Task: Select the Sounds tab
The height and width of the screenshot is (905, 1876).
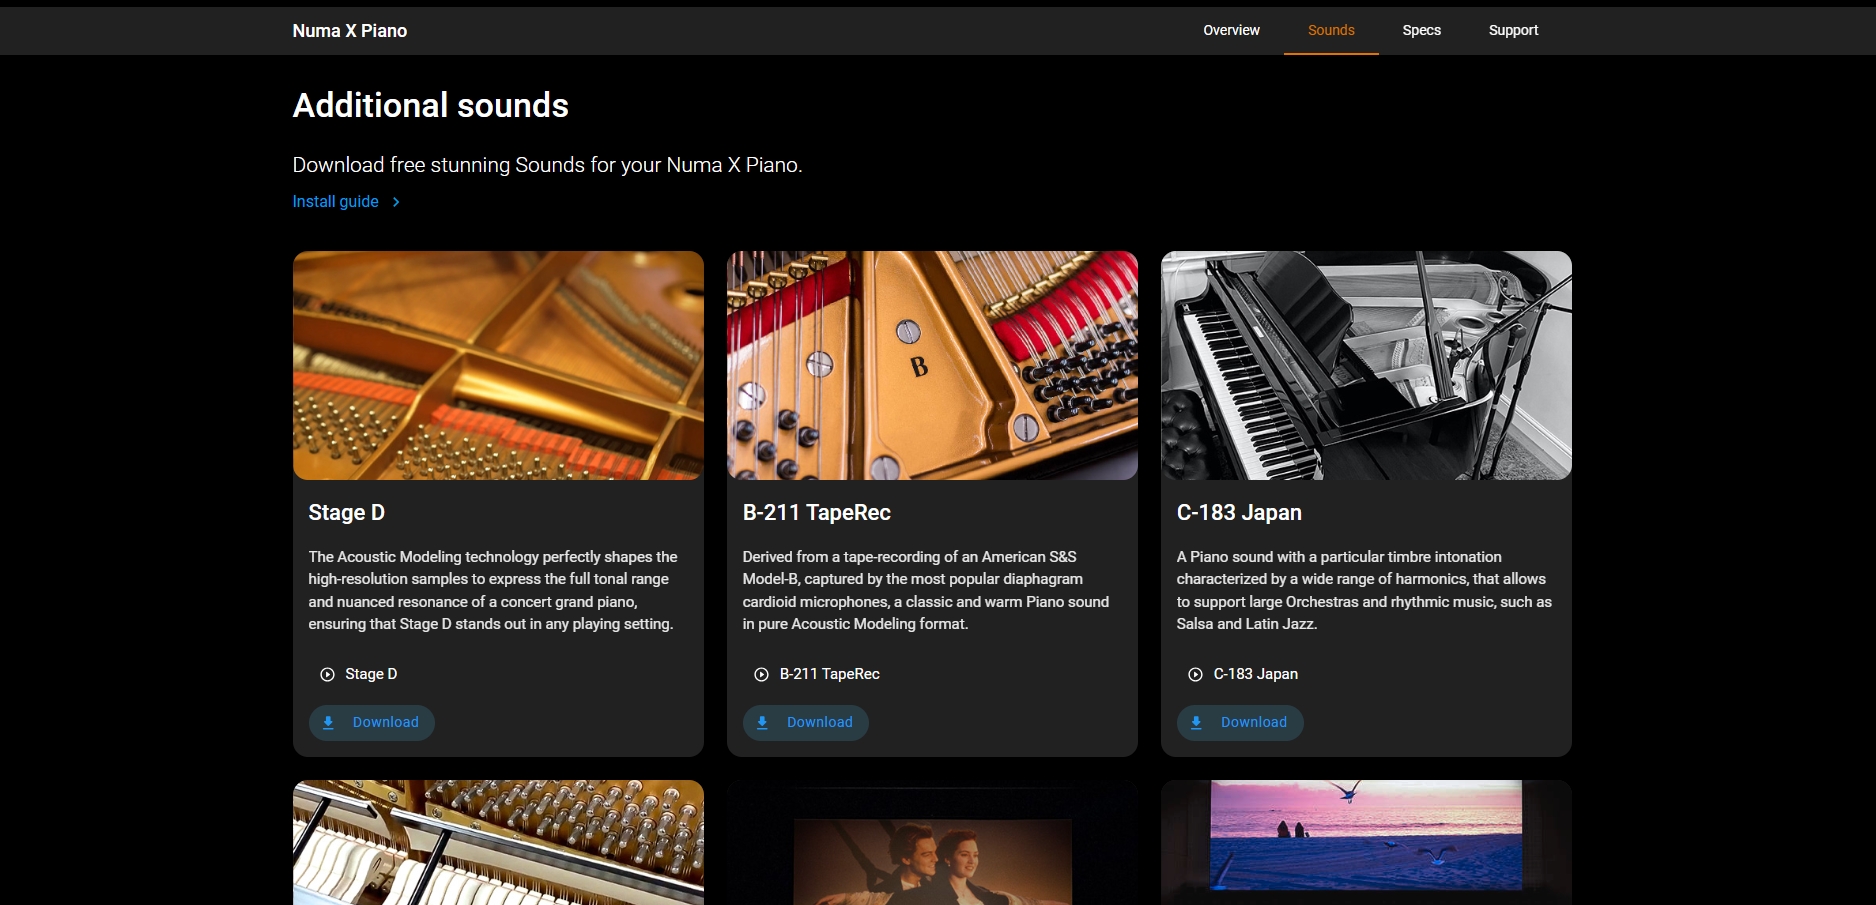Action: 1331,30
